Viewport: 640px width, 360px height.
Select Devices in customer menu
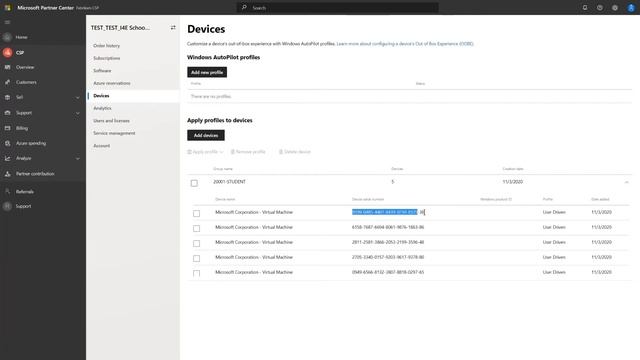[x=101, y=96]
